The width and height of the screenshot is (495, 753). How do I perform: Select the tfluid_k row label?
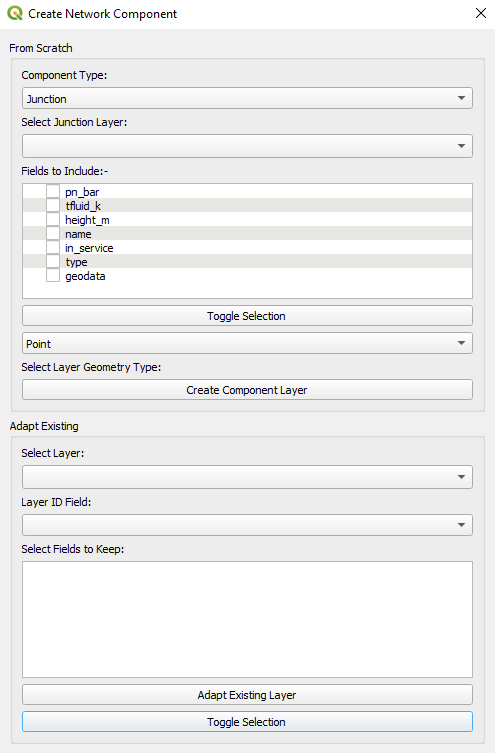click(x=83, y=206)
